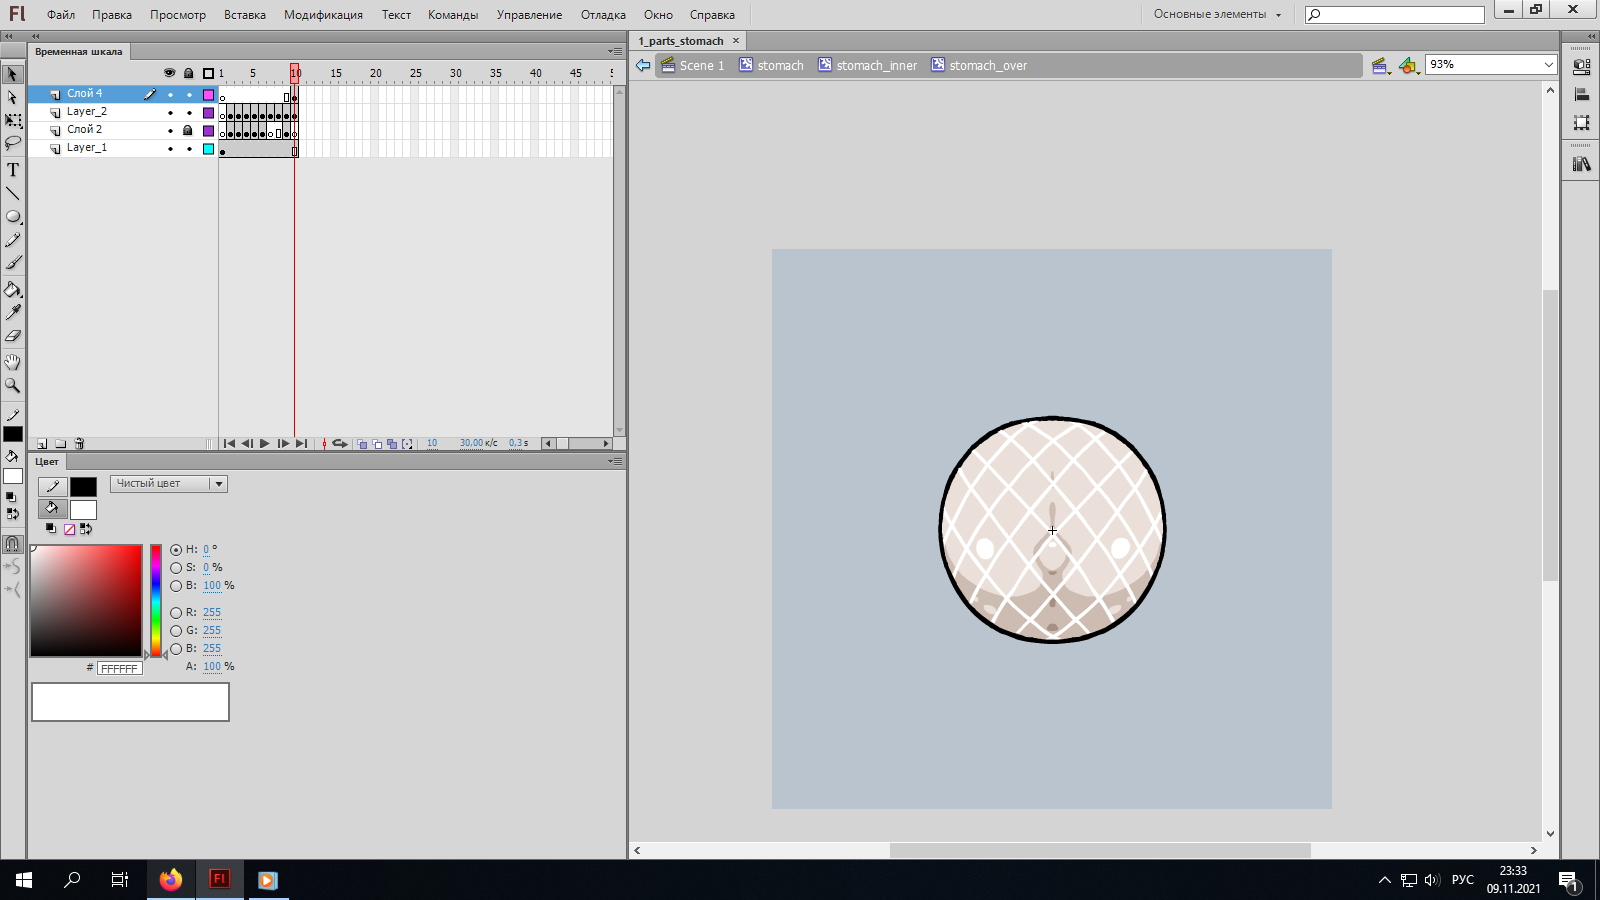Select the Brush tool
Viewport: 1600px width, 900px height.
click(13, 263)
